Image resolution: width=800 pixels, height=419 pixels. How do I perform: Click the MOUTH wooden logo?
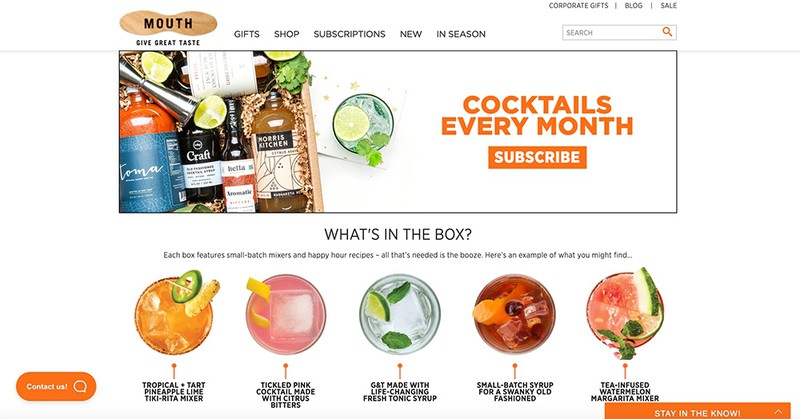coord(168,23)
